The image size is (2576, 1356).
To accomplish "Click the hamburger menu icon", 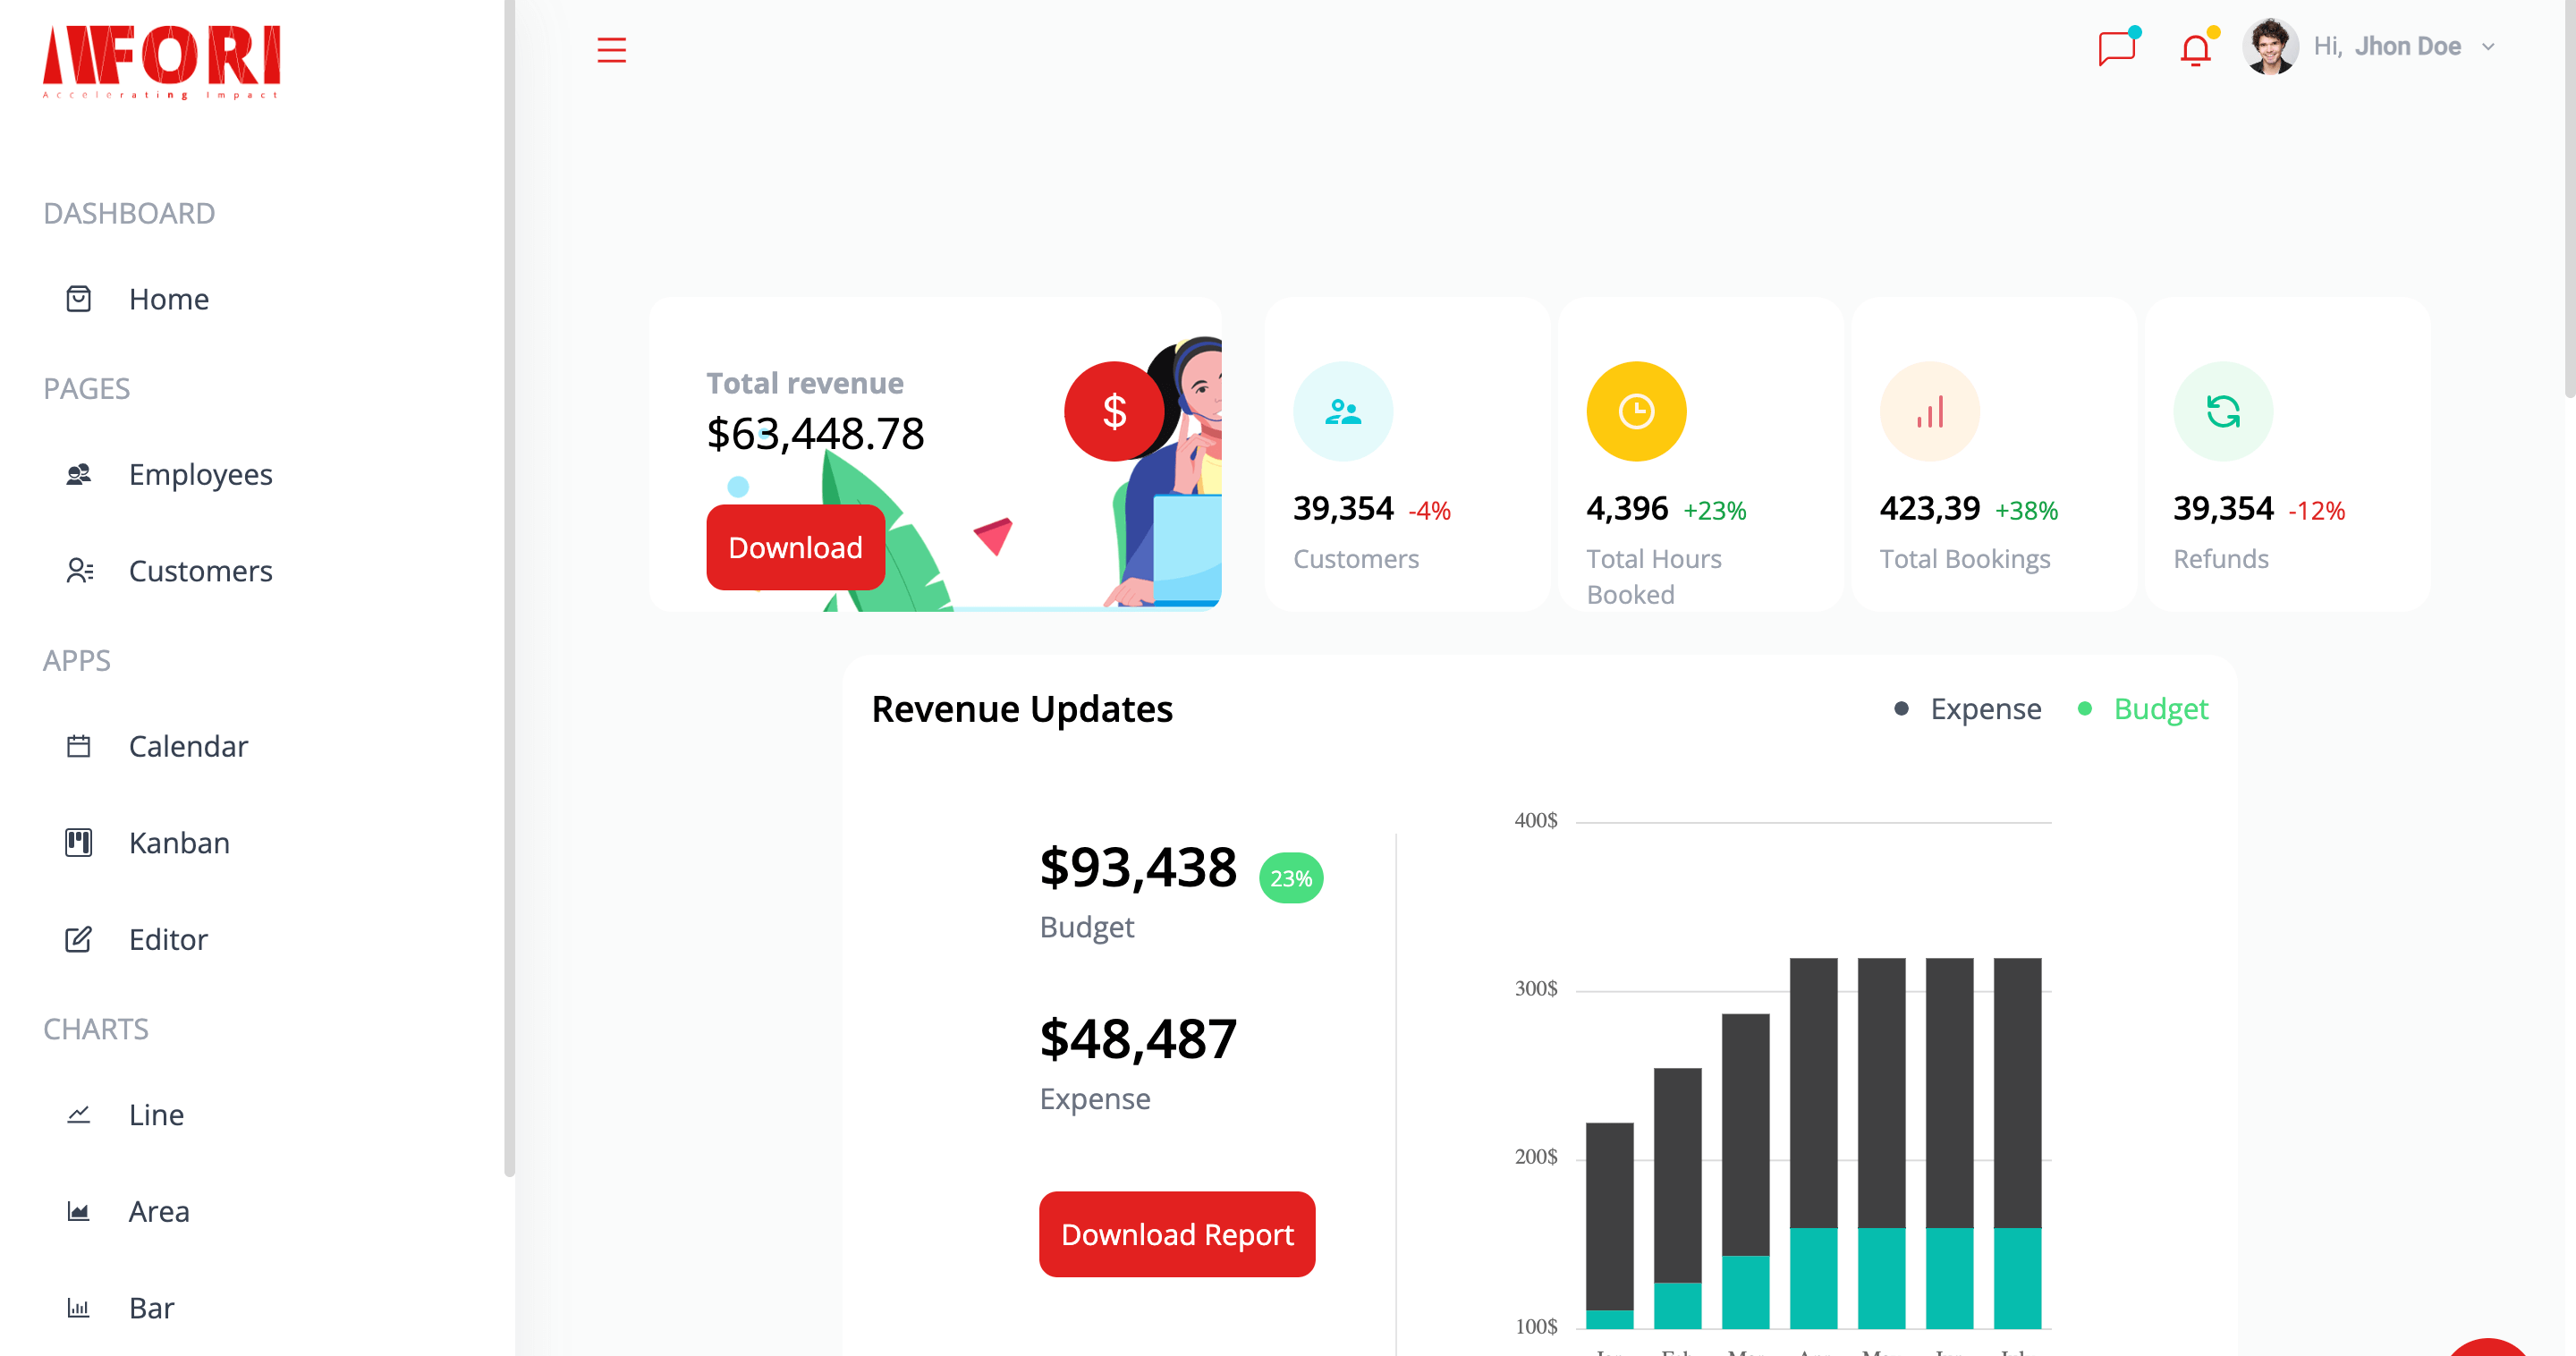I will pos(611,50).
